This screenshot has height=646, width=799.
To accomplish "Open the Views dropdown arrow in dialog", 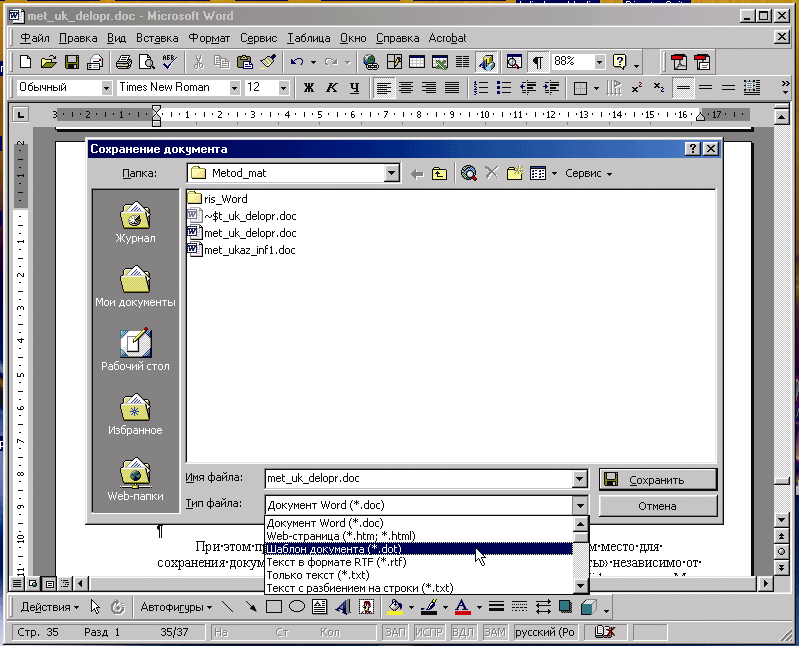I will point(554,174).
